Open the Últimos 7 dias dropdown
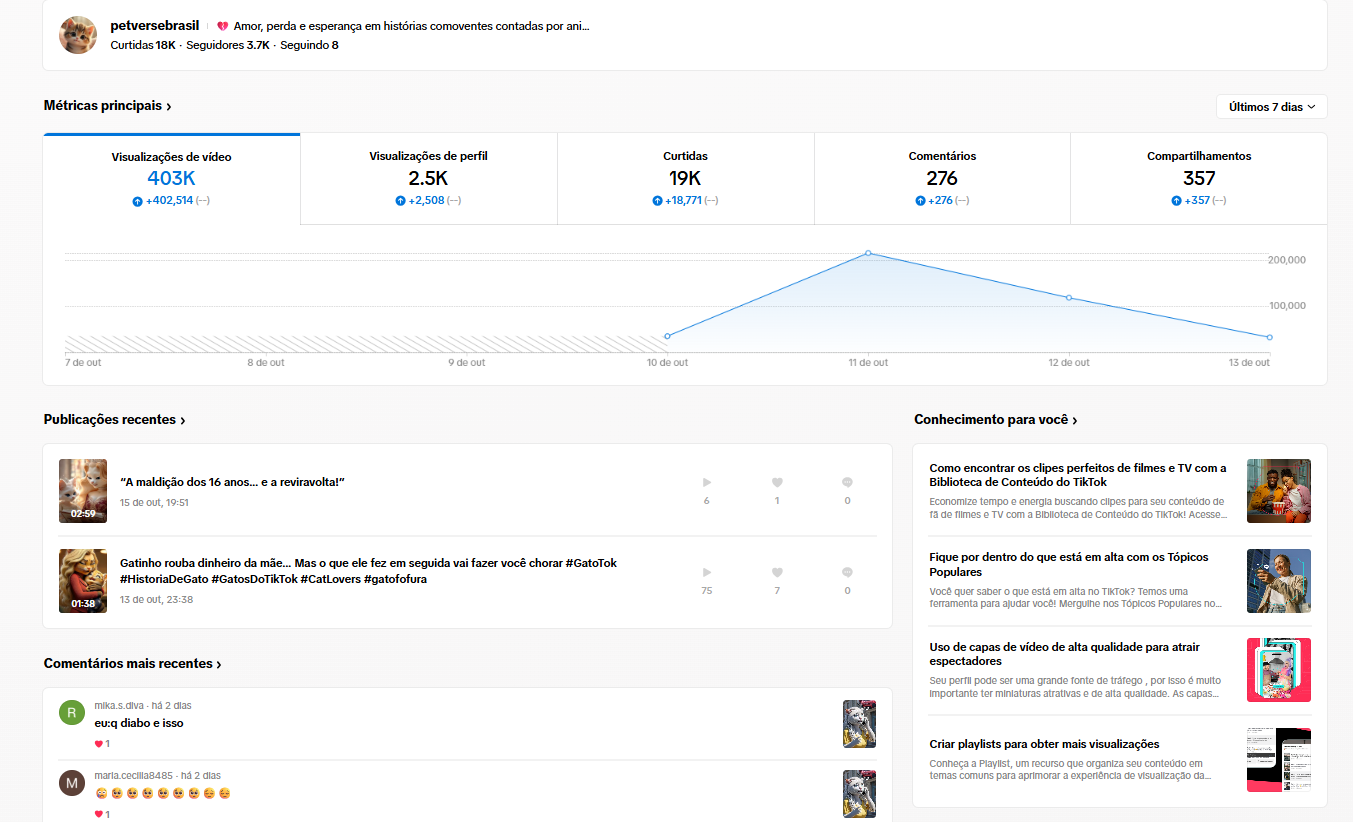1353x822 pixels. coord(1271,107)
